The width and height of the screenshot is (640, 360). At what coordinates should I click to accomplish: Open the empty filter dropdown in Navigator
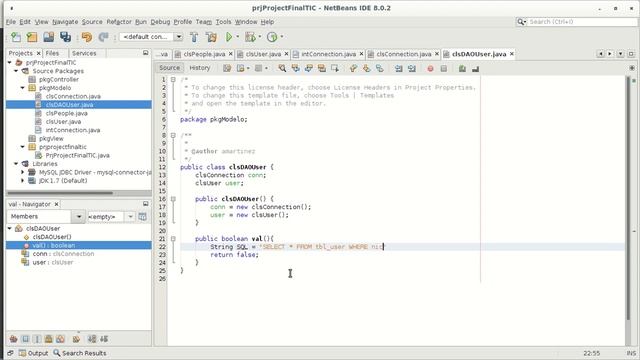[130, 217]
